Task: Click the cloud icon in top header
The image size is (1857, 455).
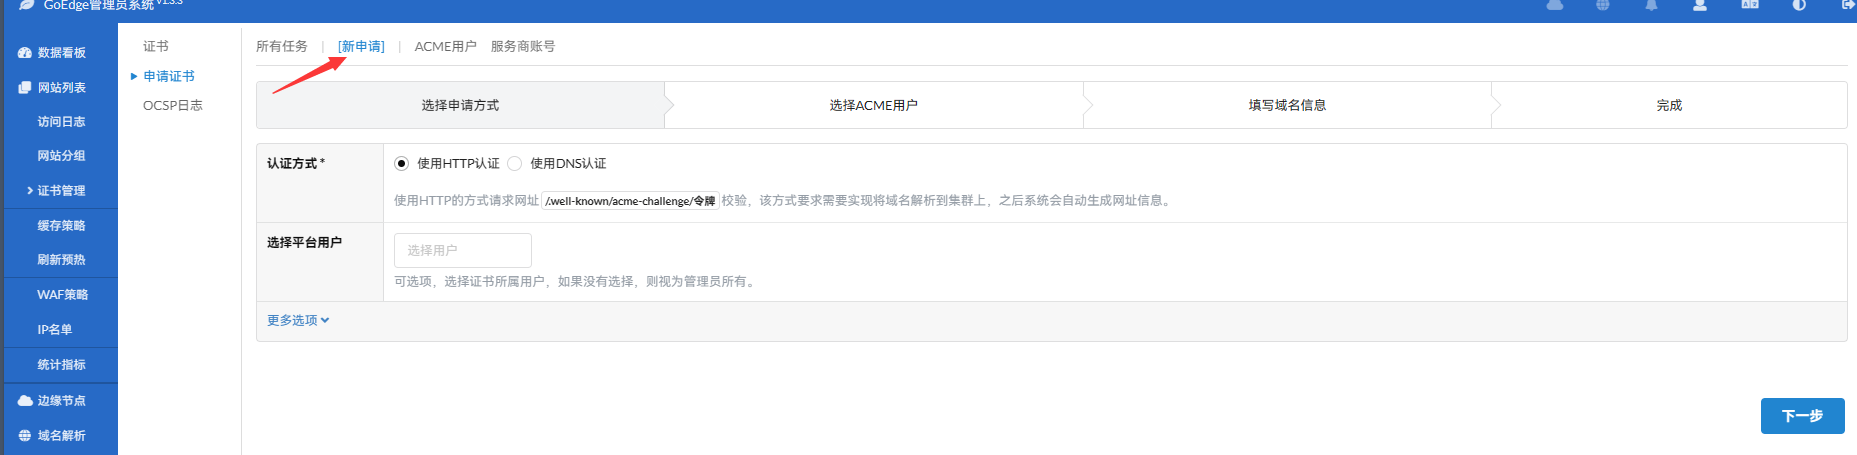Action: tap(1555, 5)
